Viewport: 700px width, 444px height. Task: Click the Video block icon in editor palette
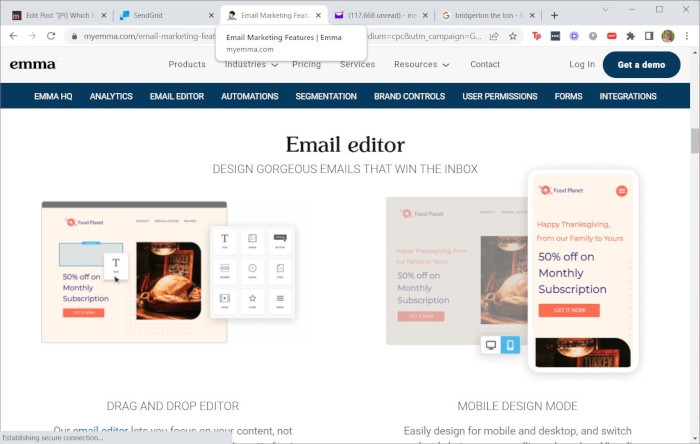(x=225, y=300)
